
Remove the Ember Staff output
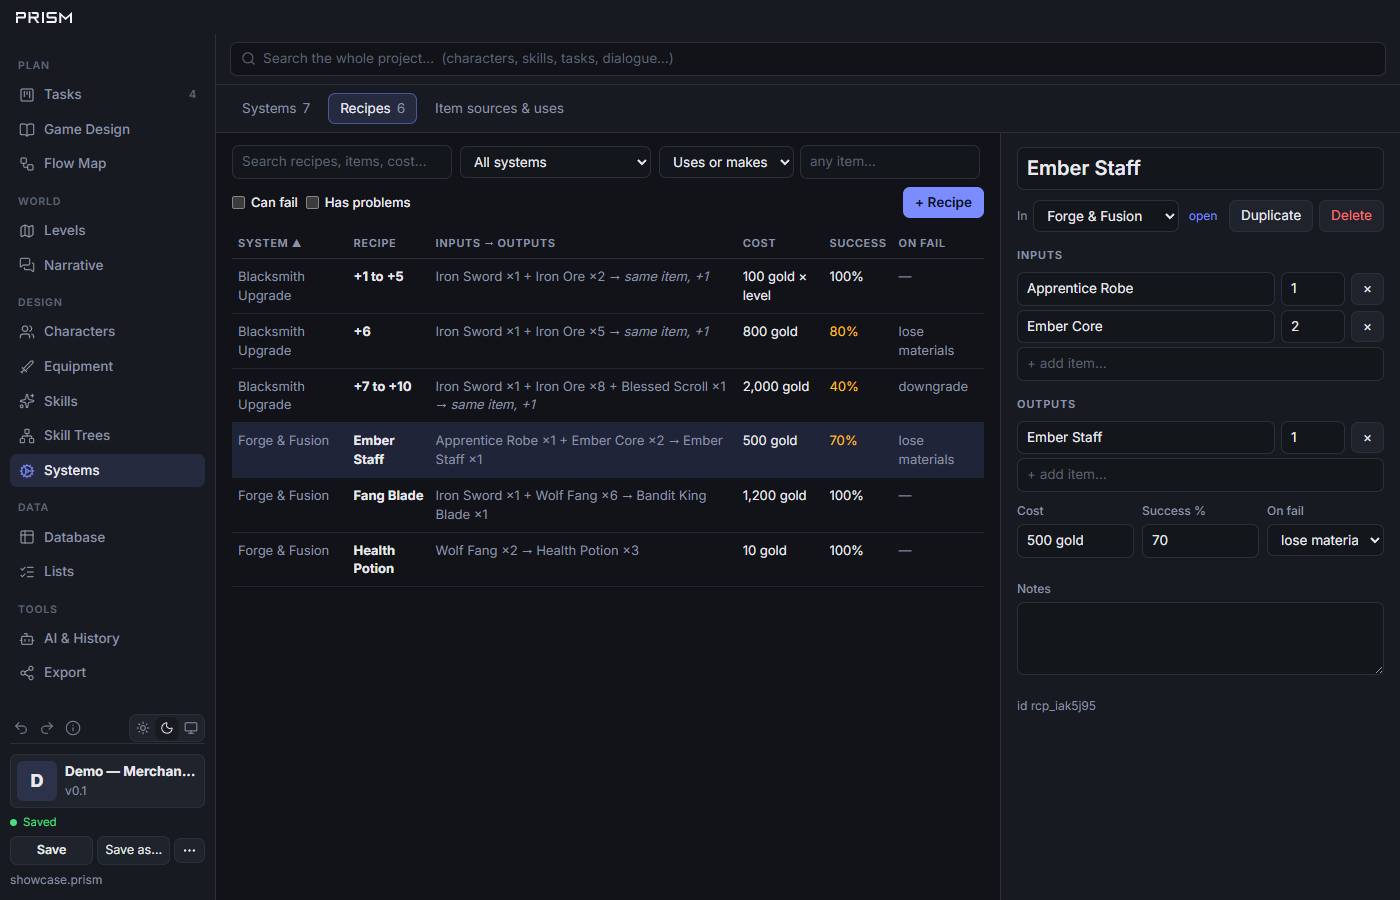point(1367,438)
